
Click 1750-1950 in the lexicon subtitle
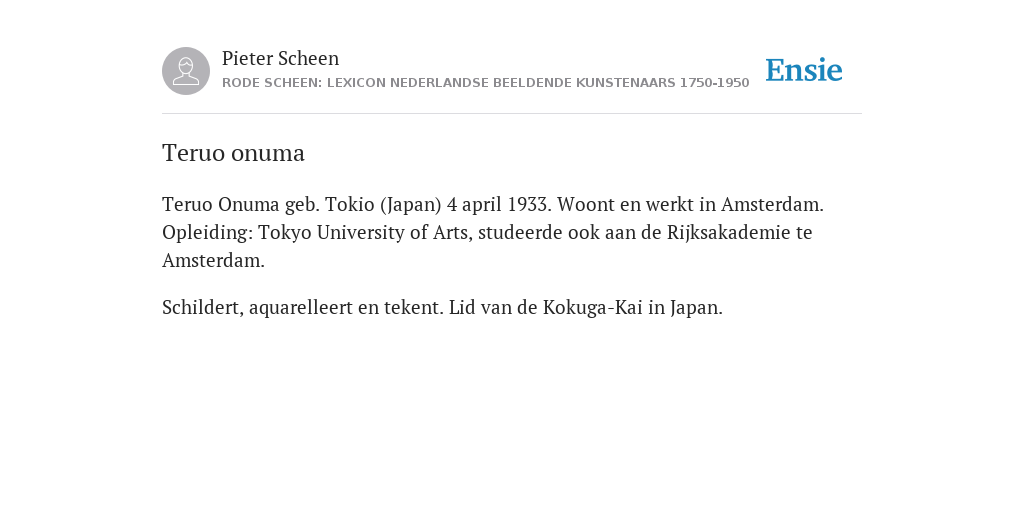coord(714,83)
